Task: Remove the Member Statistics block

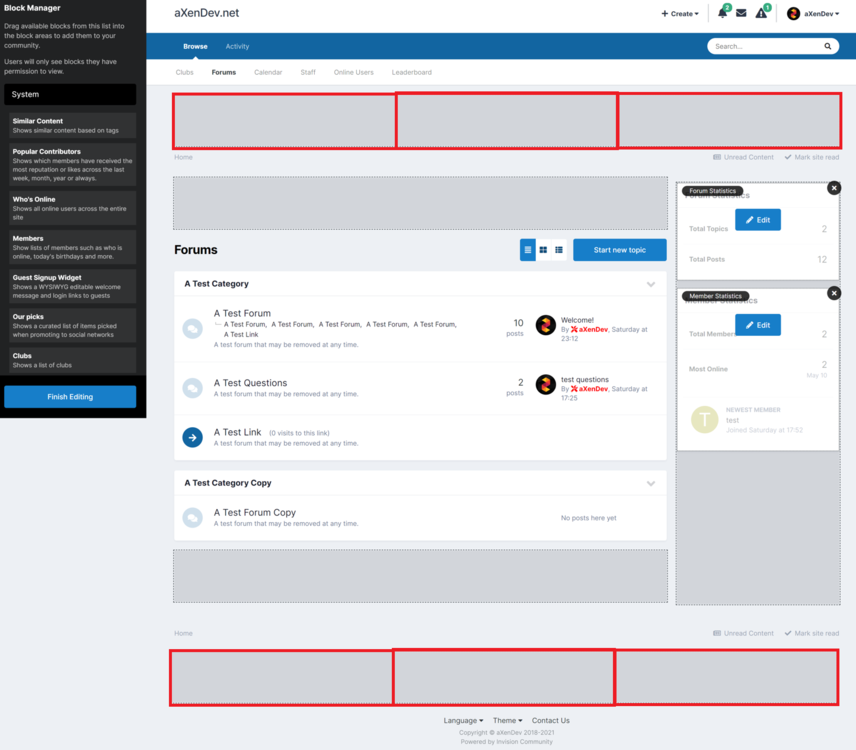Action: coord(834,293)
